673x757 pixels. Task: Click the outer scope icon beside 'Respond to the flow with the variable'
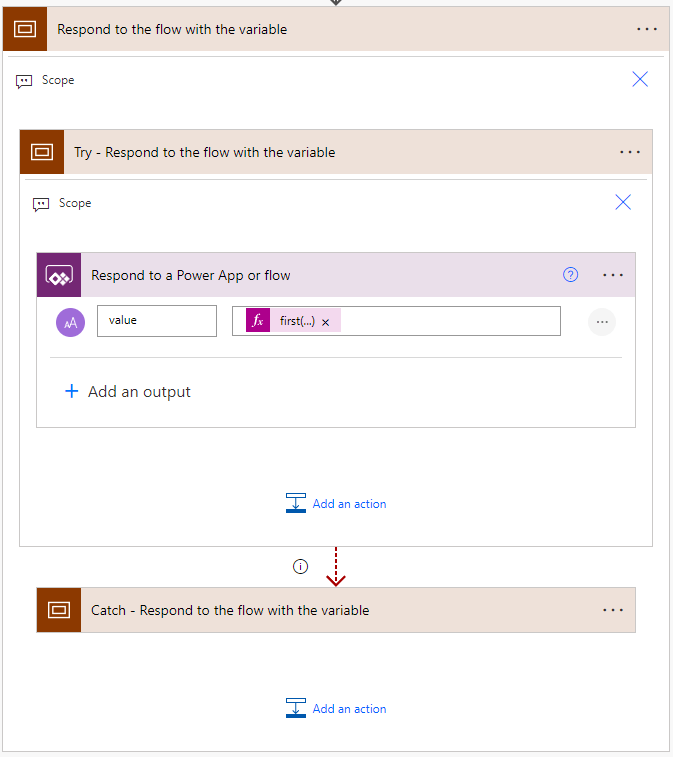coord(25,29)
